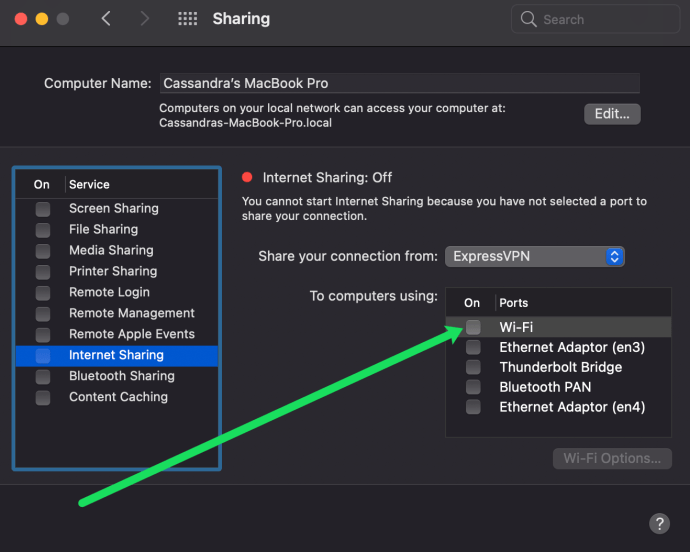Click the forward navigation chevron
The image size is (690, 552).
coord(144,18)
